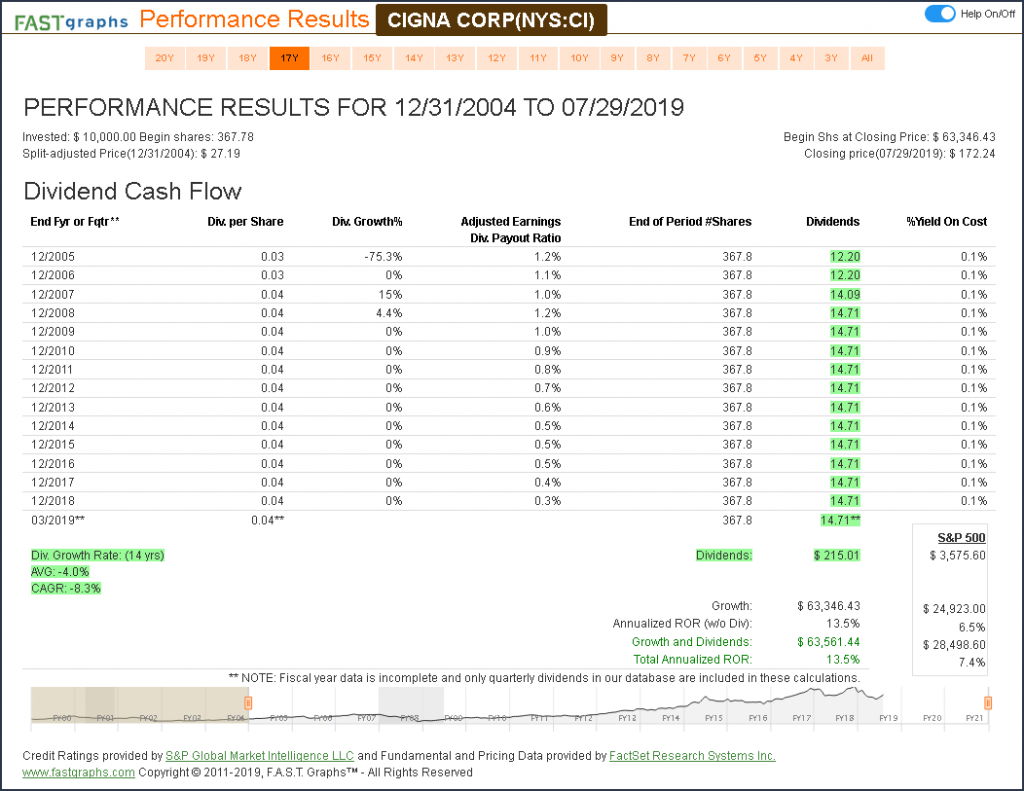This screenshot has width=1024, height=791.
Task: Open the 11Y period tab
Action: [538, 58]
